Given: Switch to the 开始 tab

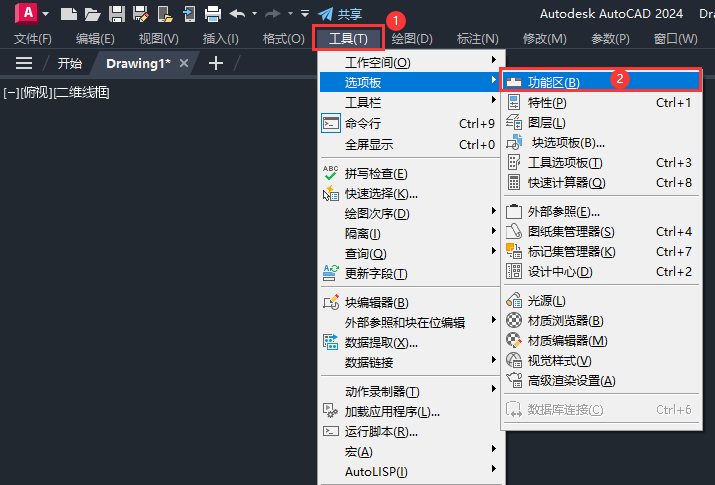Looking at the screenshot, I should (x=69, y=63).
